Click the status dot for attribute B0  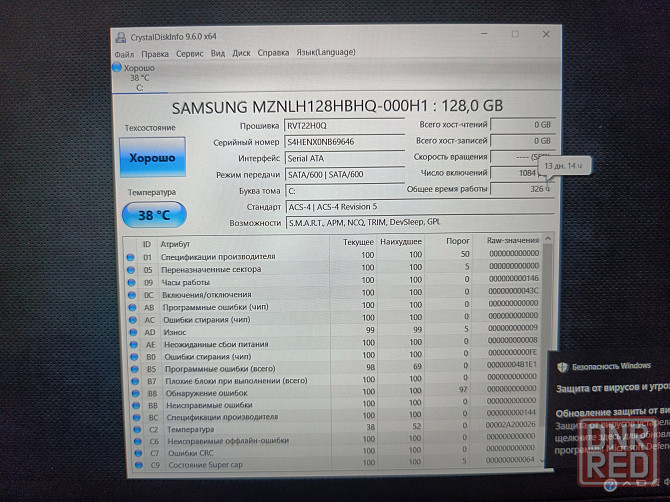[x=134, y=357]
